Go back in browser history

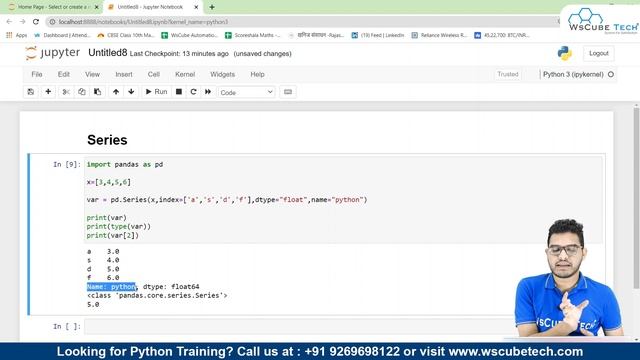(x=9, y=22)
